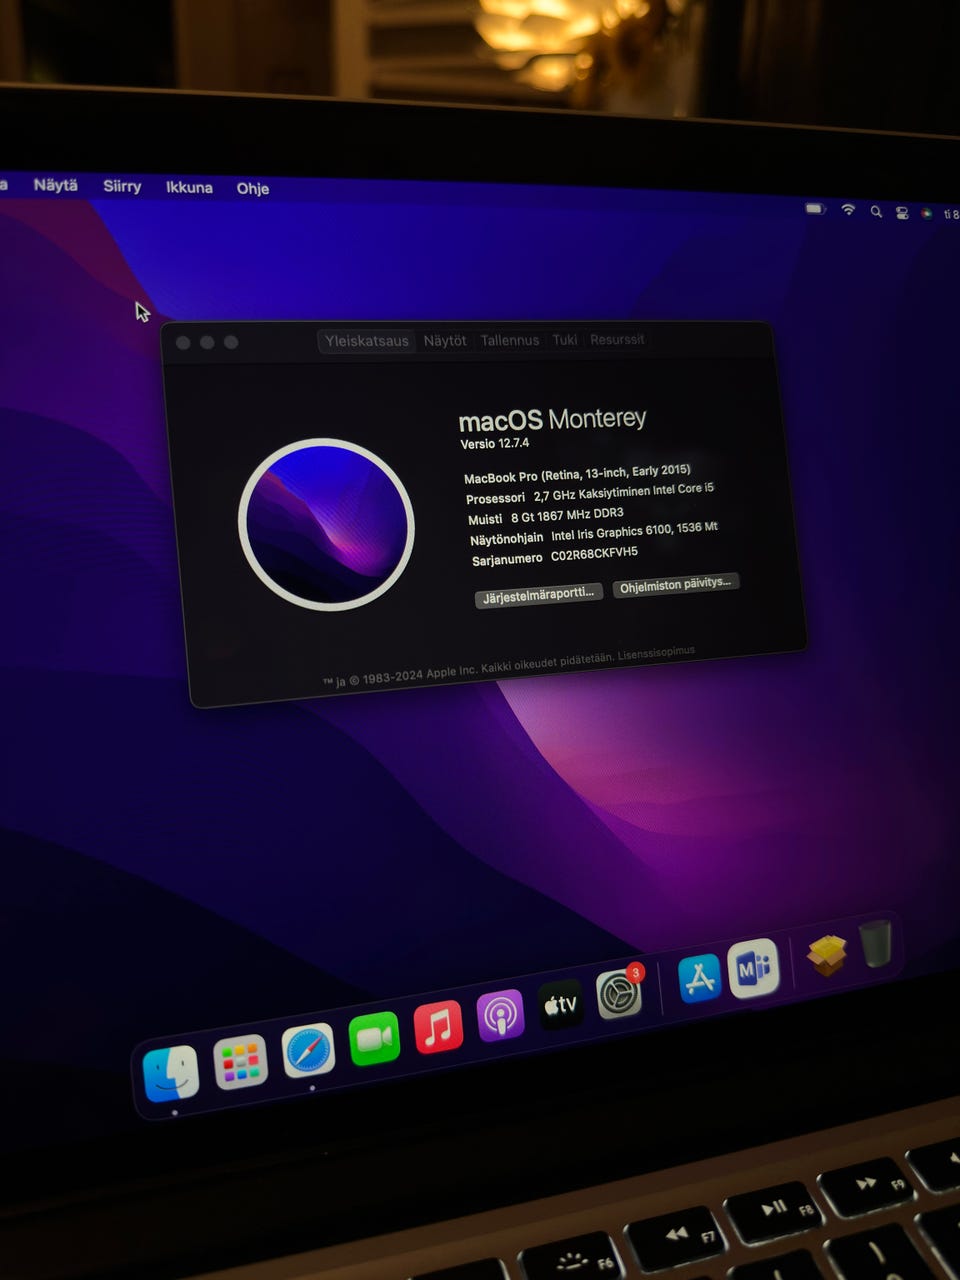Screen dimensions: 960x1280
Task: Click the Versio 12.7.4 text
Action: click(x=494, y=443)
